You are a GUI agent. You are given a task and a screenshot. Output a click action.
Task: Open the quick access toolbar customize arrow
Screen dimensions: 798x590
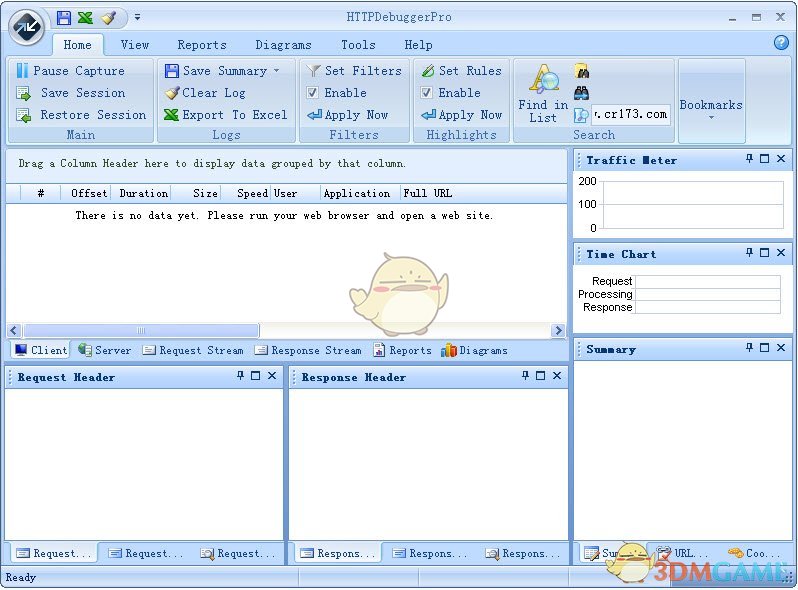click(137, 17)
